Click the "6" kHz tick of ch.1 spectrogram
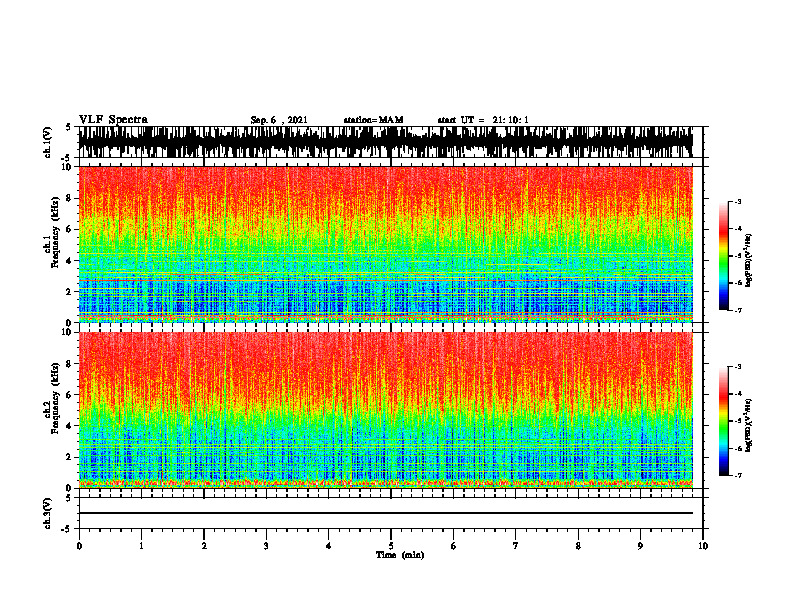Image resolution: width=792 pixels, height=612 pixels. click(70, 229)
